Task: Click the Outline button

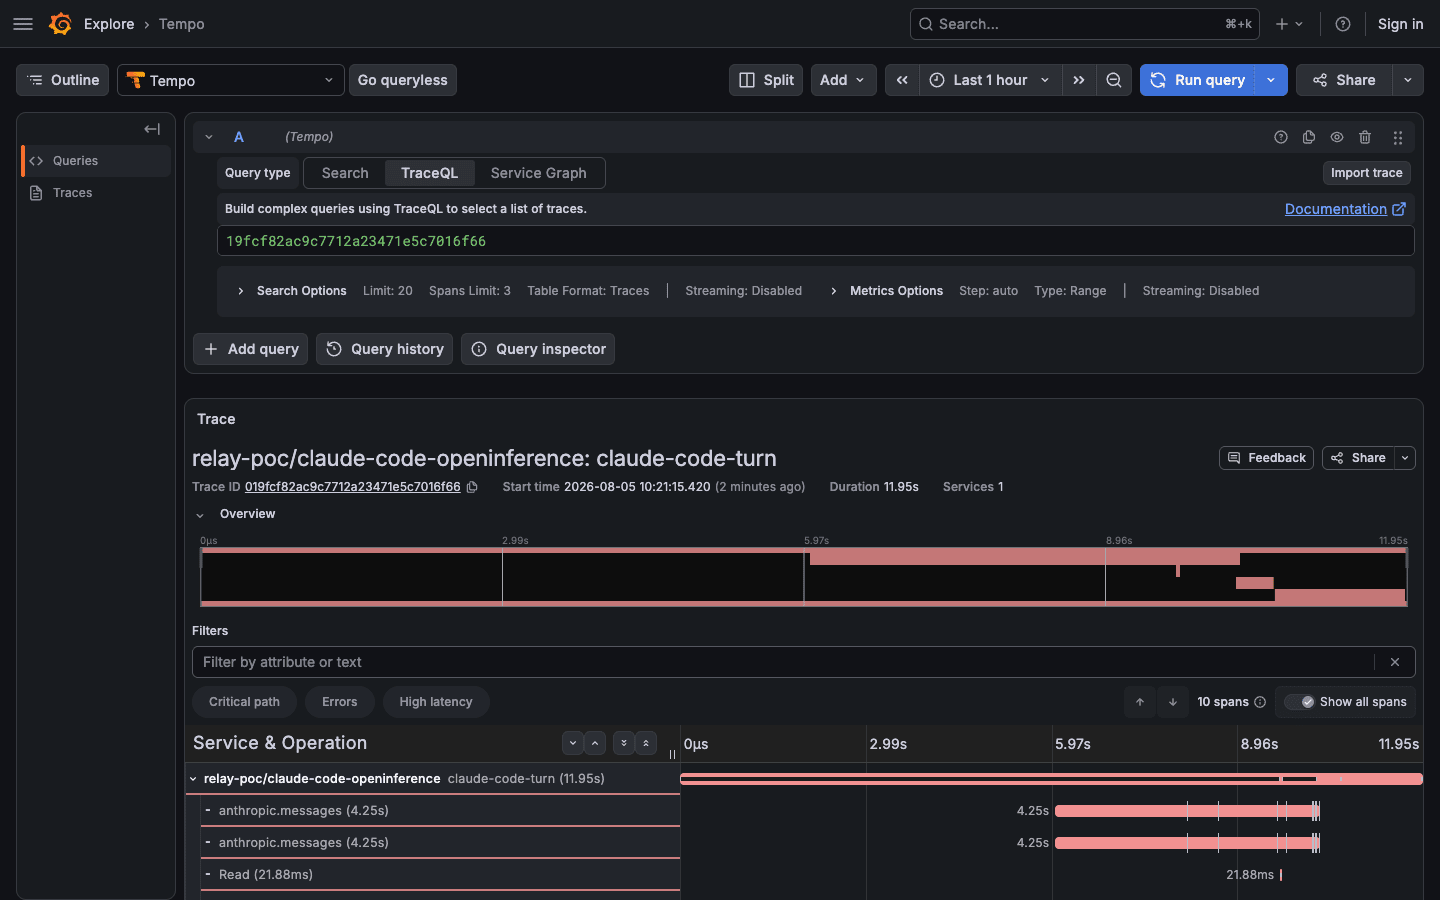Action: pos(62,80)
